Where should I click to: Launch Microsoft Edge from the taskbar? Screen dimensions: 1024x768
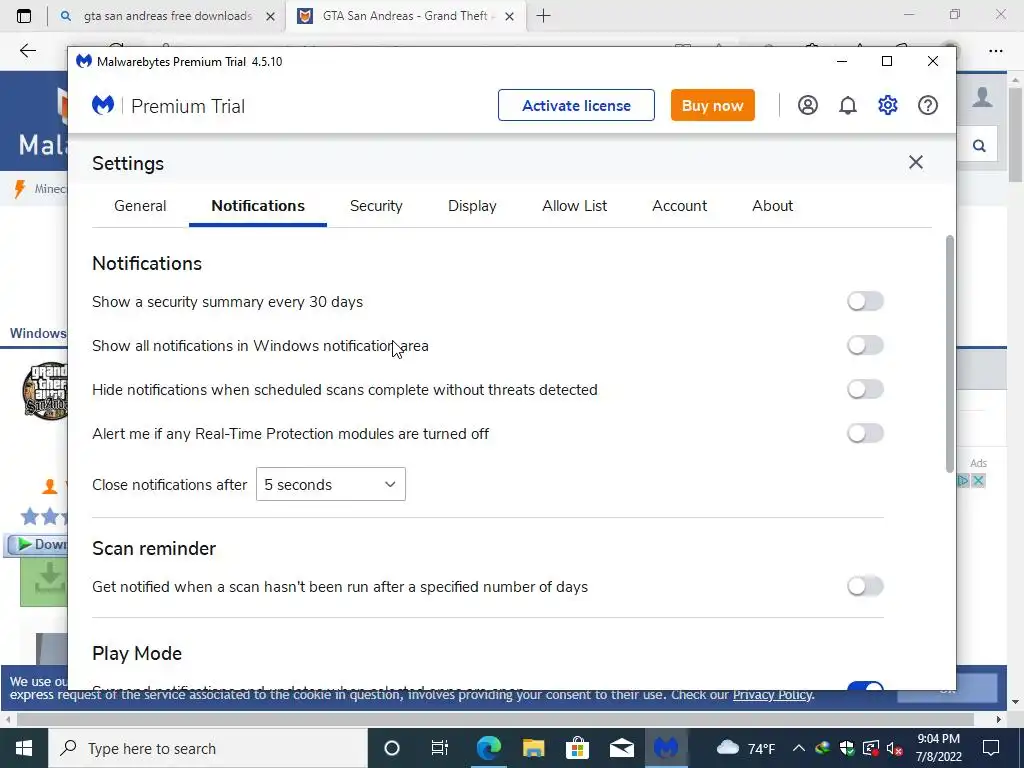[488, 748]
